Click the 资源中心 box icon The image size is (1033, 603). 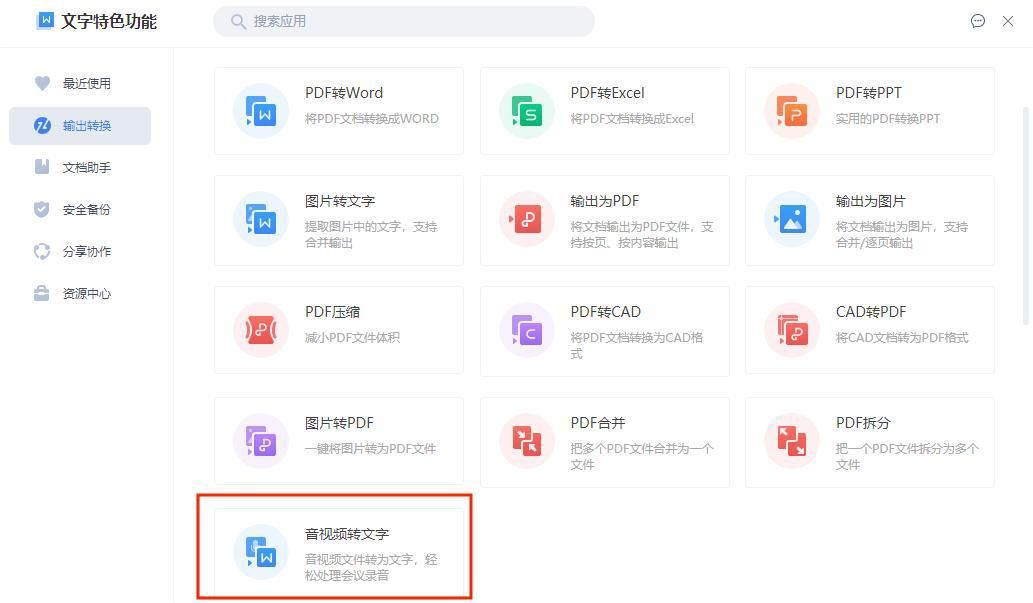42,293
